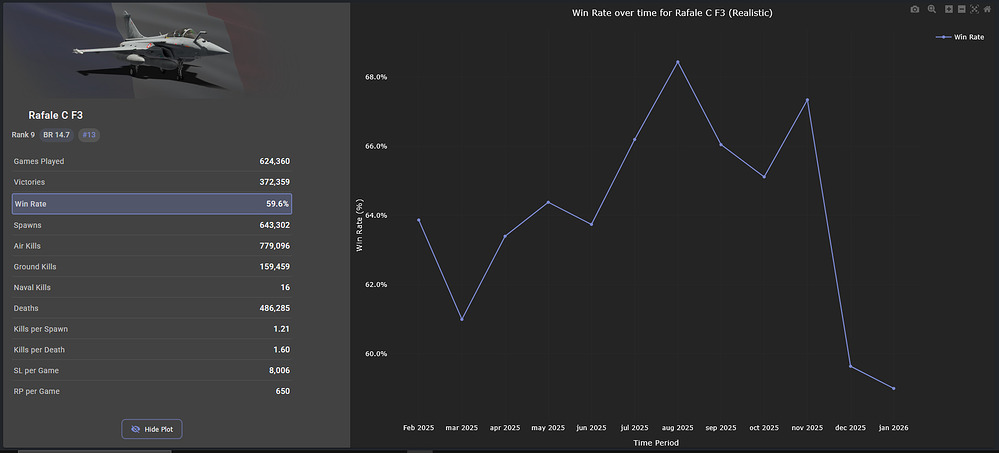Click the mar 2025 data point
Image resolution: width=999 pixels, height=453 pixels.
pos(461,319)
